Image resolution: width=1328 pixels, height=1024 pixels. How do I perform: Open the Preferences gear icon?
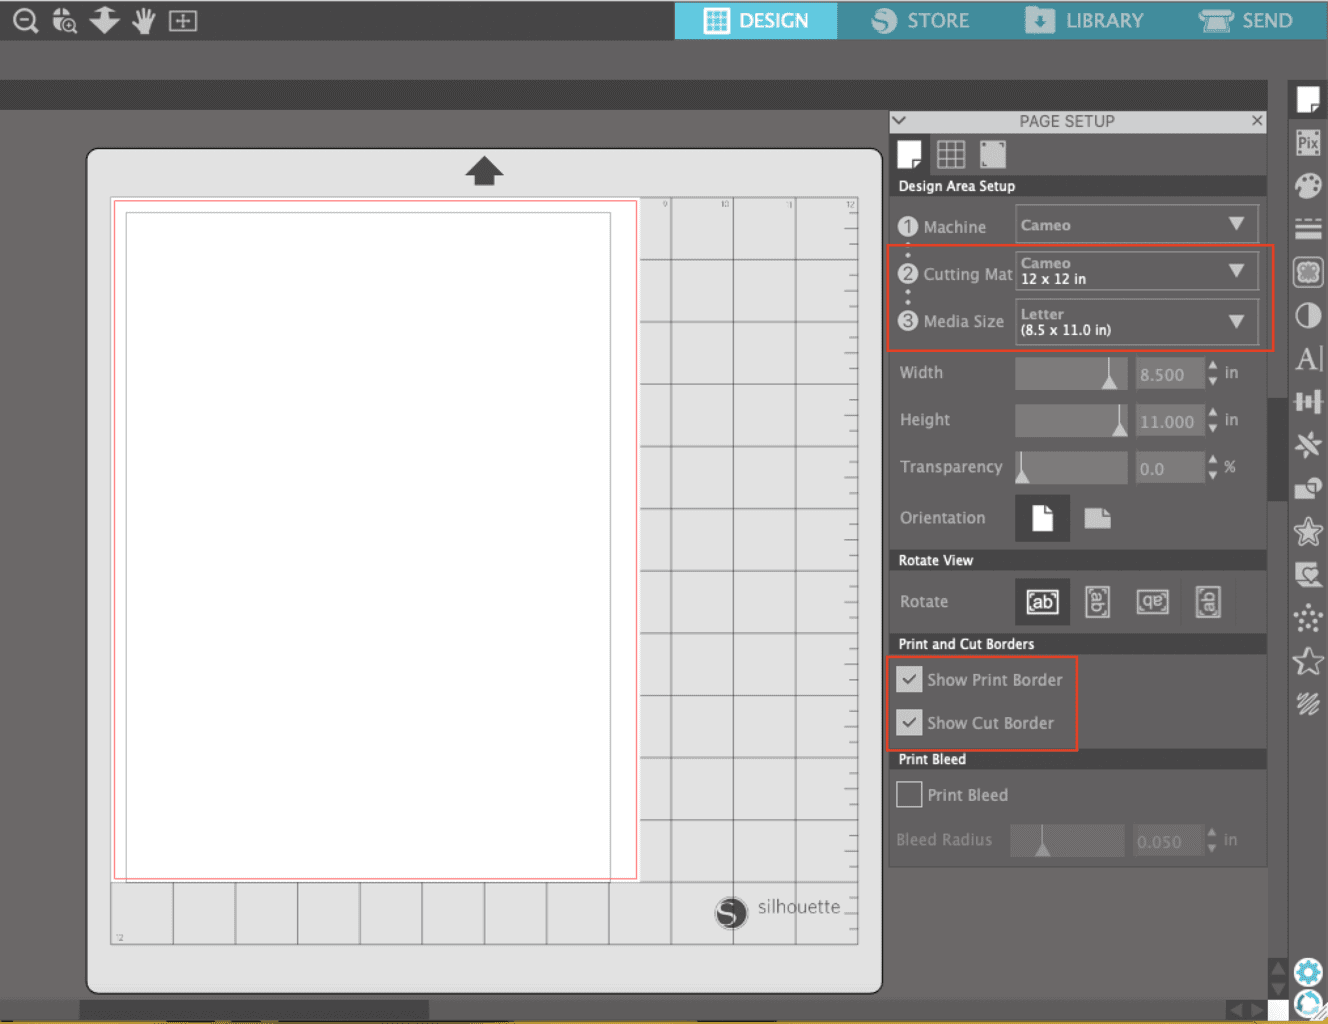[1308, 971]
